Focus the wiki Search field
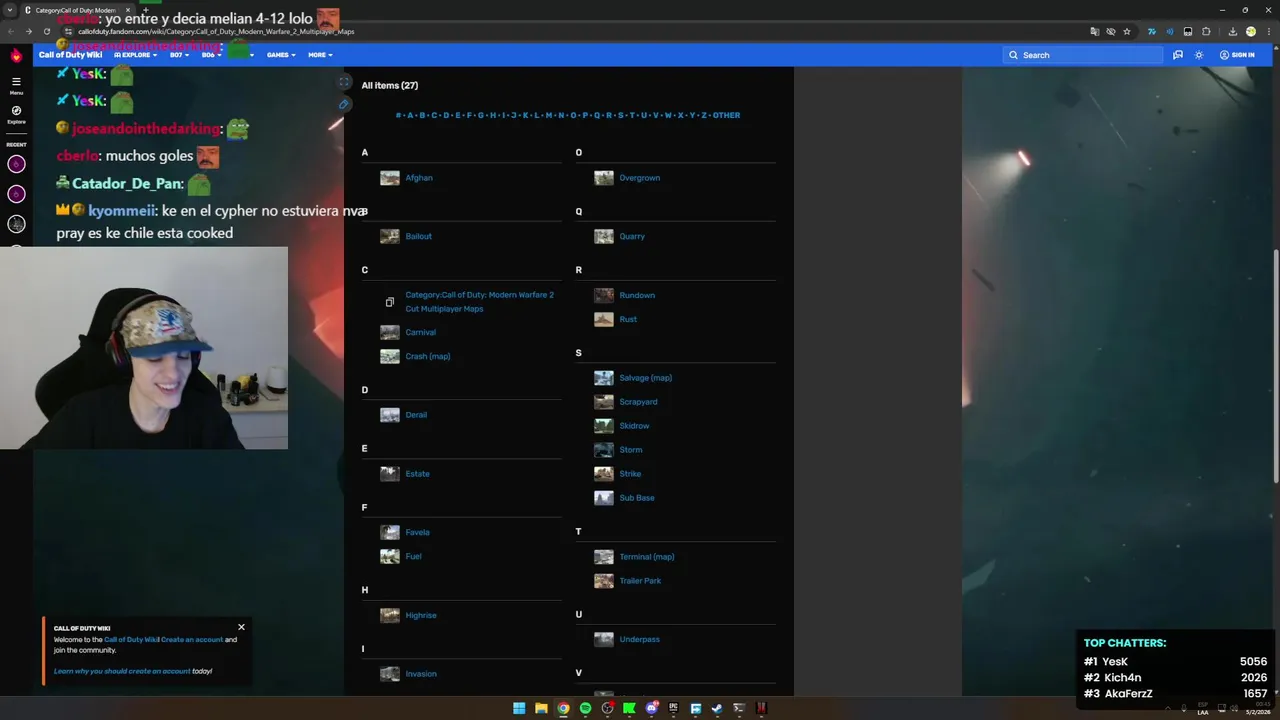The height and width of the screenshot is (720, 1280). coord(1083,55)
